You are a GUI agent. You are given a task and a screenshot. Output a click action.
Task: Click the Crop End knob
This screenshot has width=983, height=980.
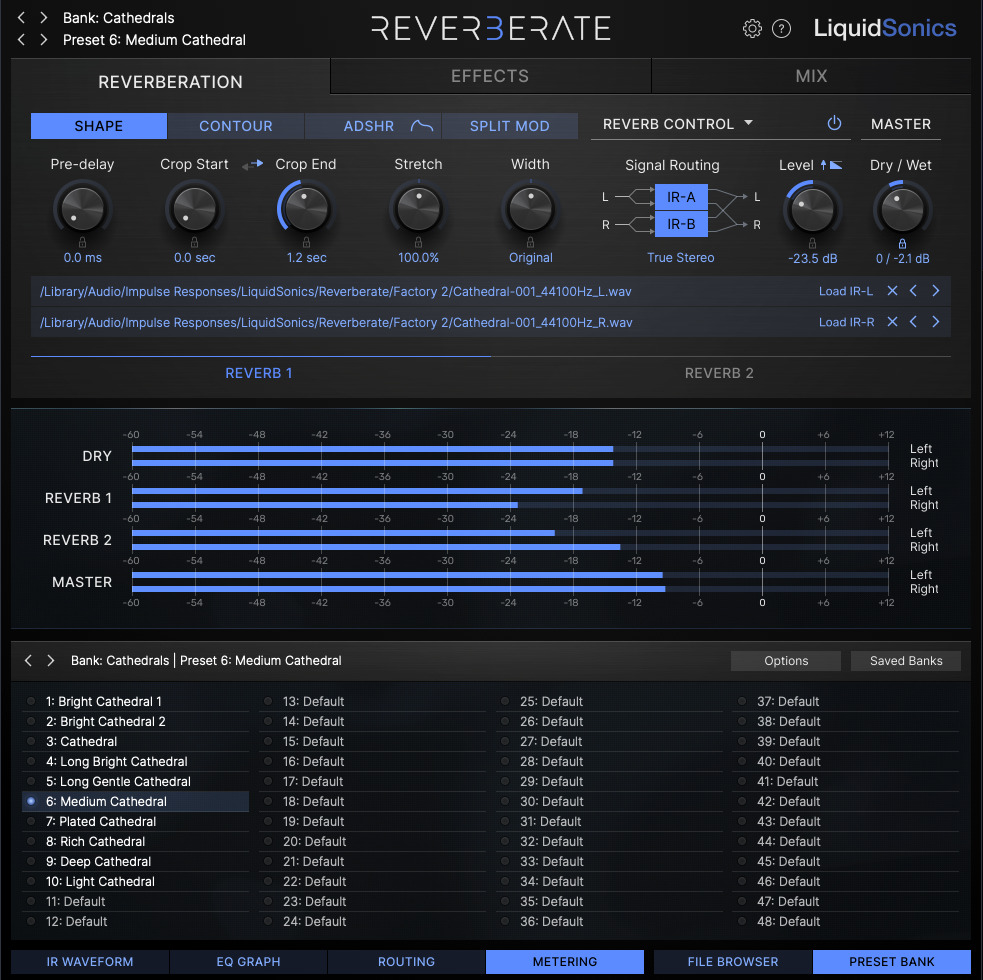(x=307, y=208)
